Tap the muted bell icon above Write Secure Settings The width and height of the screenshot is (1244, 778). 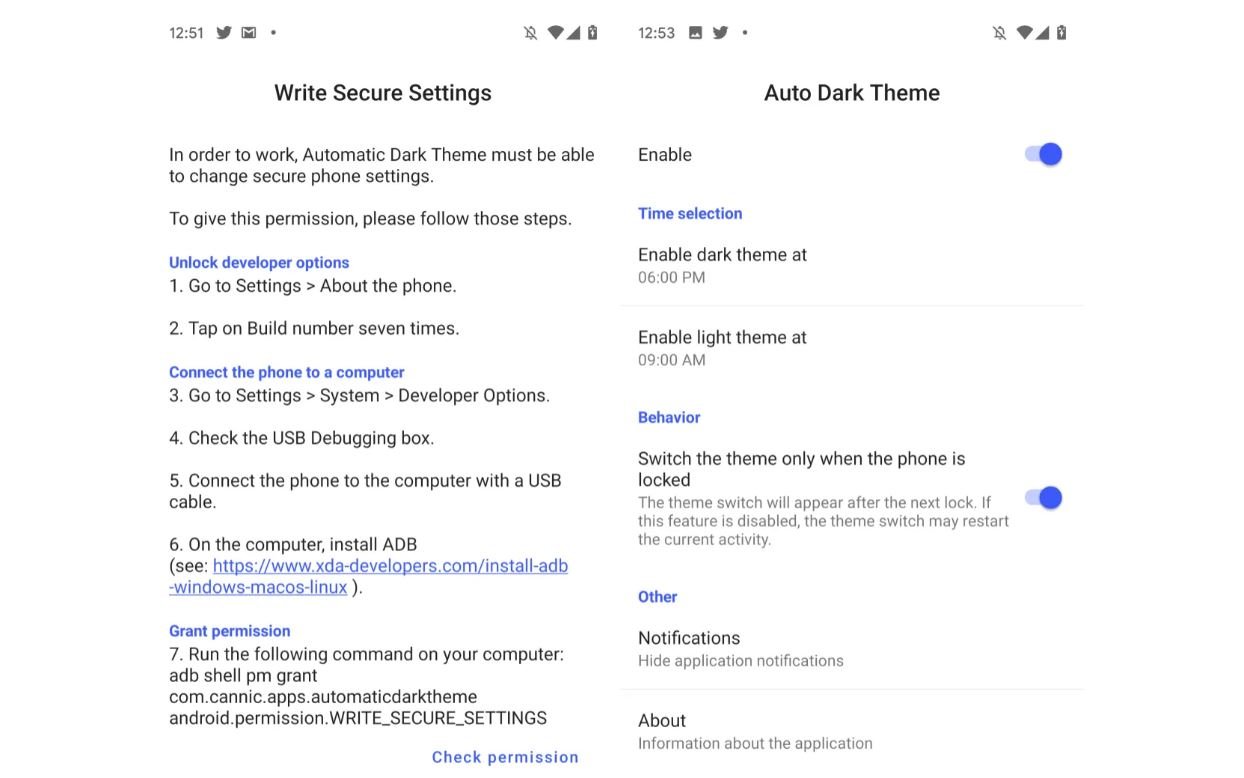(530, 33)
